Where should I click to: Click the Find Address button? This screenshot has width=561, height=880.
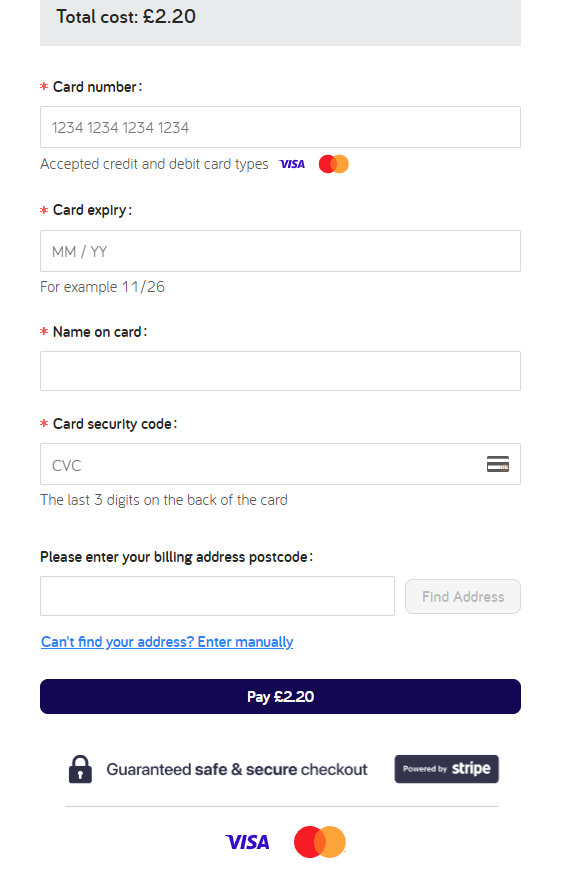[463, 597]
